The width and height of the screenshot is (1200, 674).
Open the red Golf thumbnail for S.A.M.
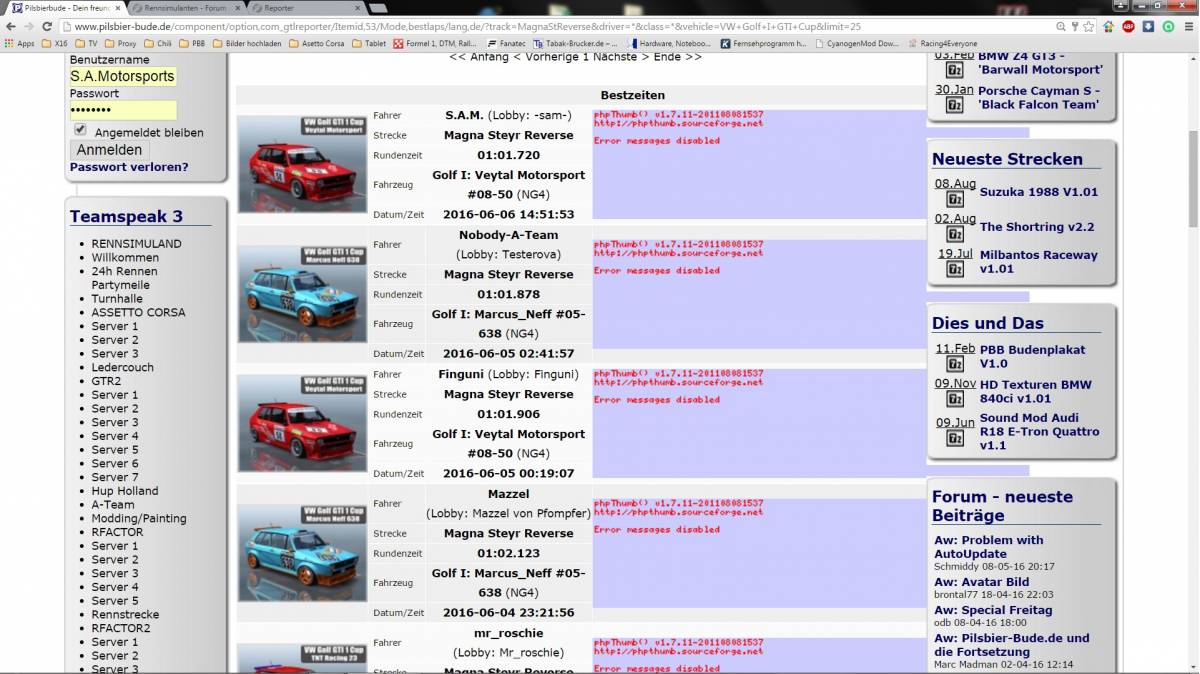click(x=302, y=164)
